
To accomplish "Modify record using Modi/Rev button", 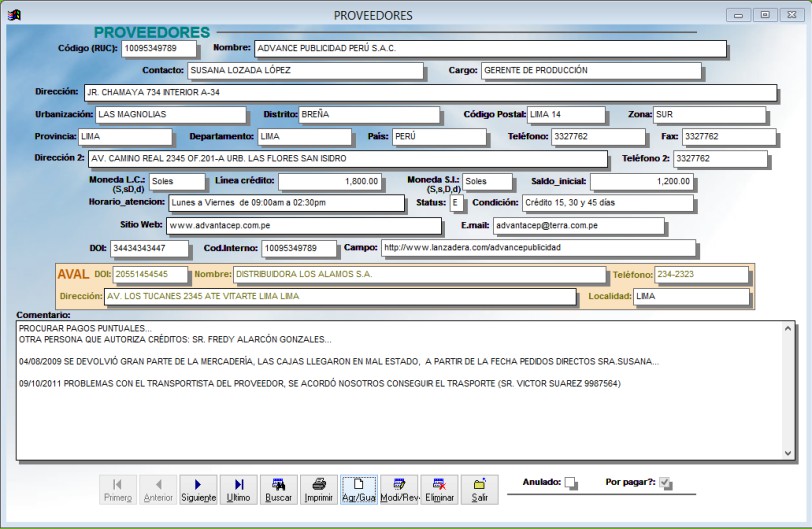I will [x=399, y=490].
